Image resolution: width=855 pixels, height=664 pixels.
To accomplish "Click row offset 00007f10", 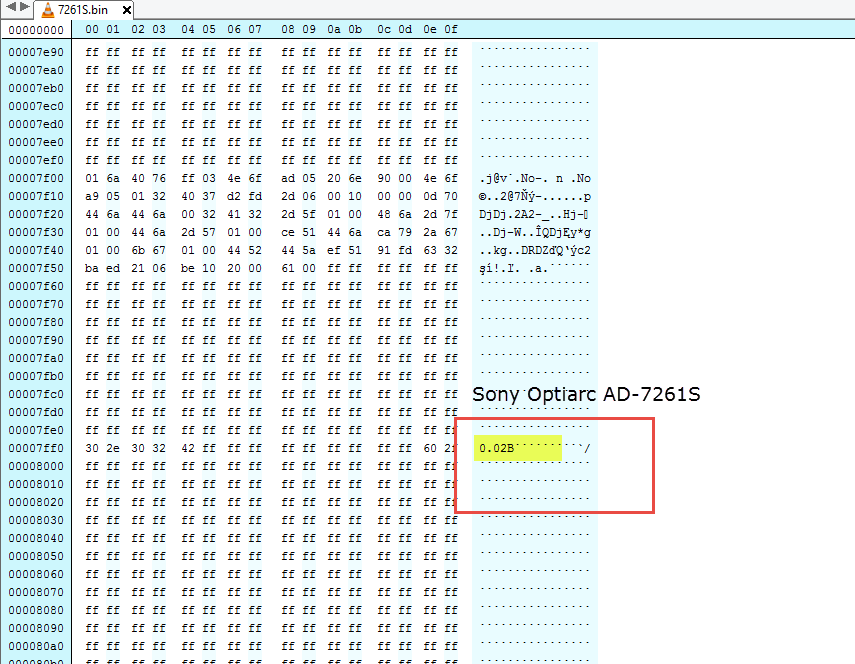I will 36,196.
